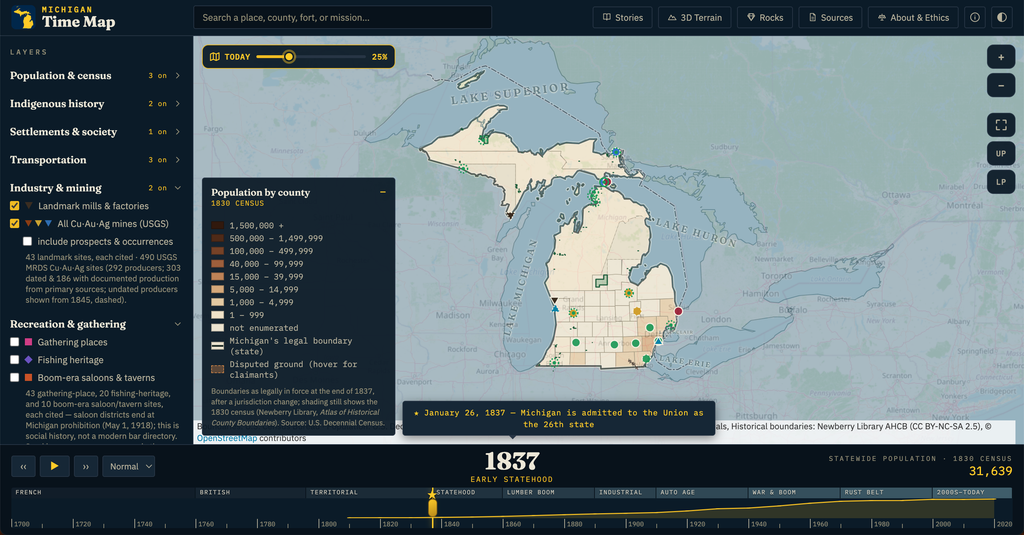Click the January 26, 1837 statehood tooltip
Viewport: 1024px width, 535px height.
click(x=558, y=418)
